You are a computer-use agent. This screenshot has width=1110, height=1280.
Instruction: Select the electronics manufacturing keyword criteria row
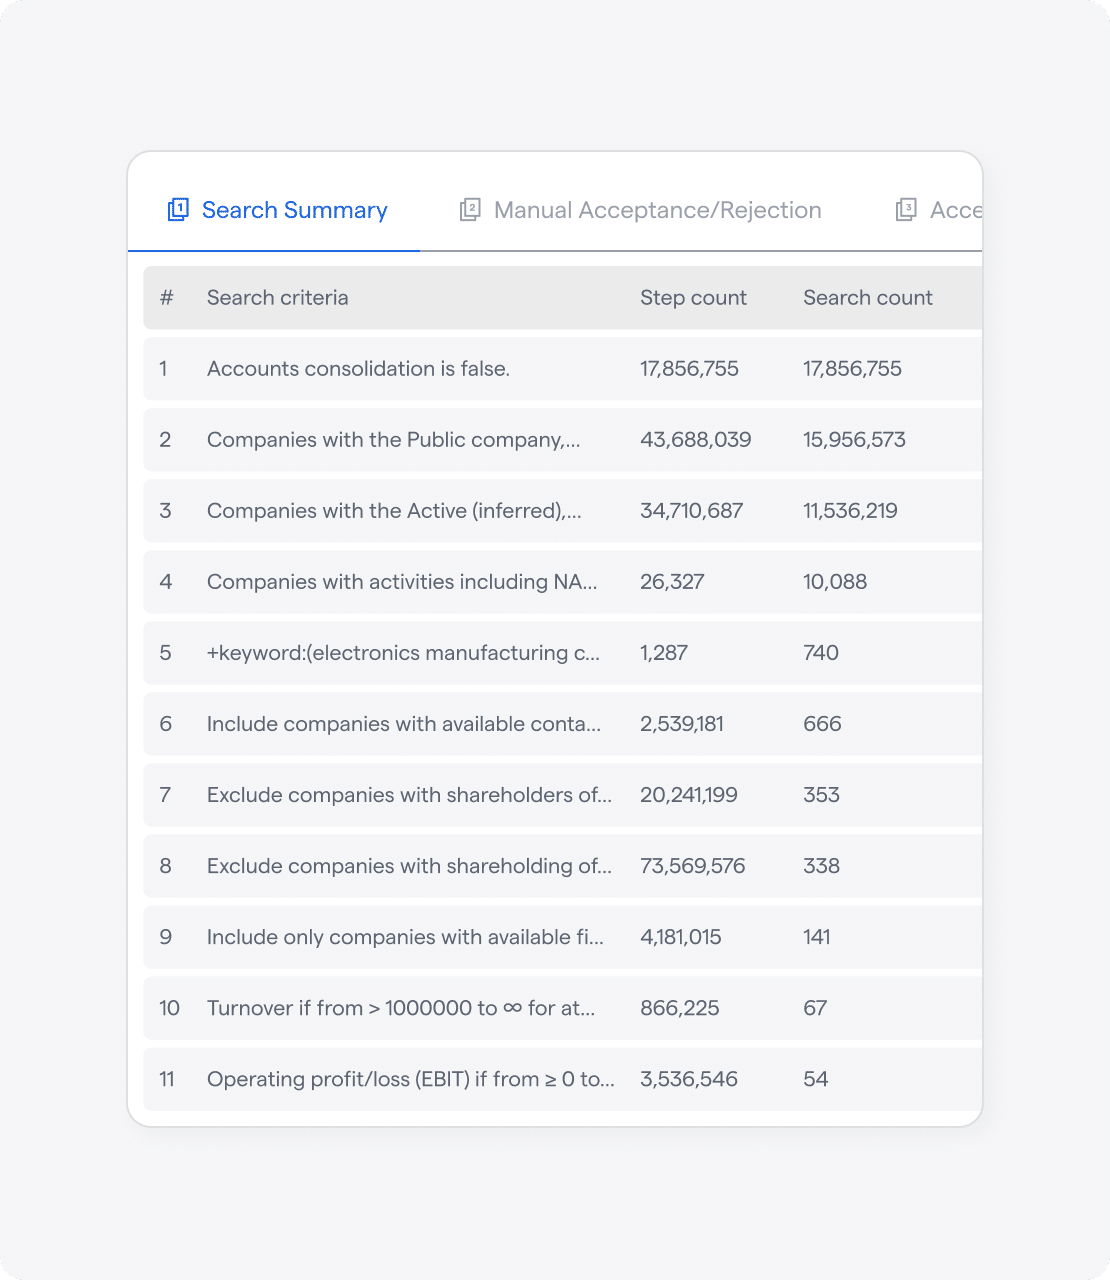coord(403,653)
